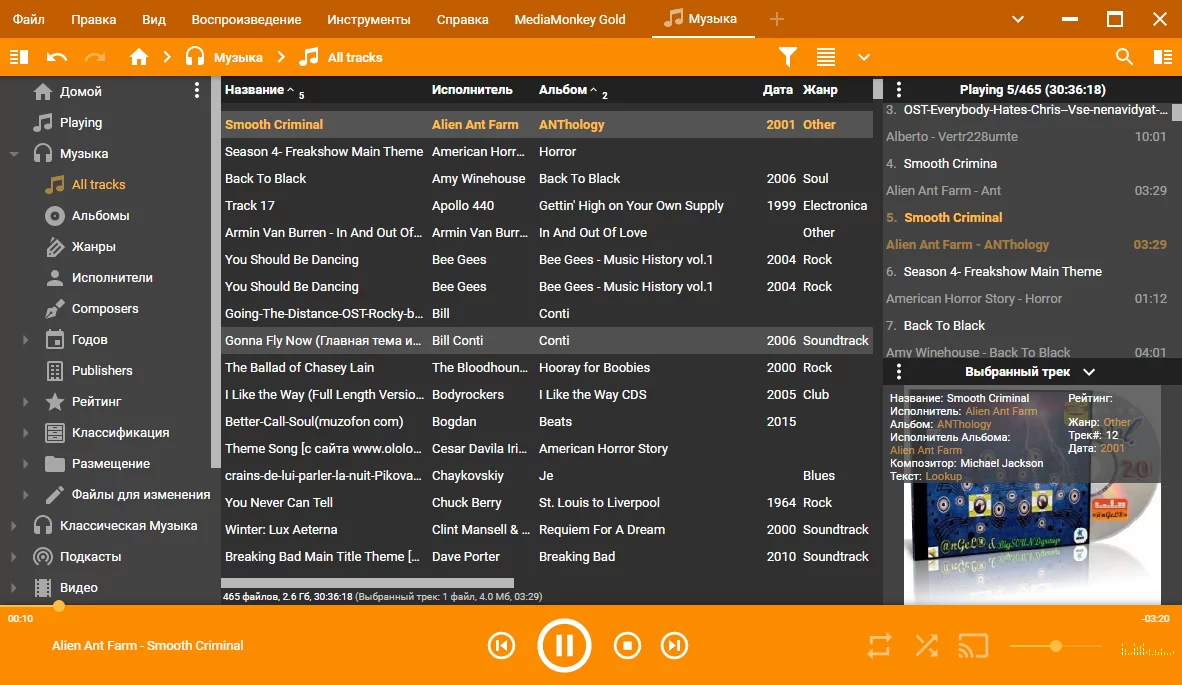1182x685 pixels.
Task: Select Исполнители in the media tree
Action: coord(112,277)
